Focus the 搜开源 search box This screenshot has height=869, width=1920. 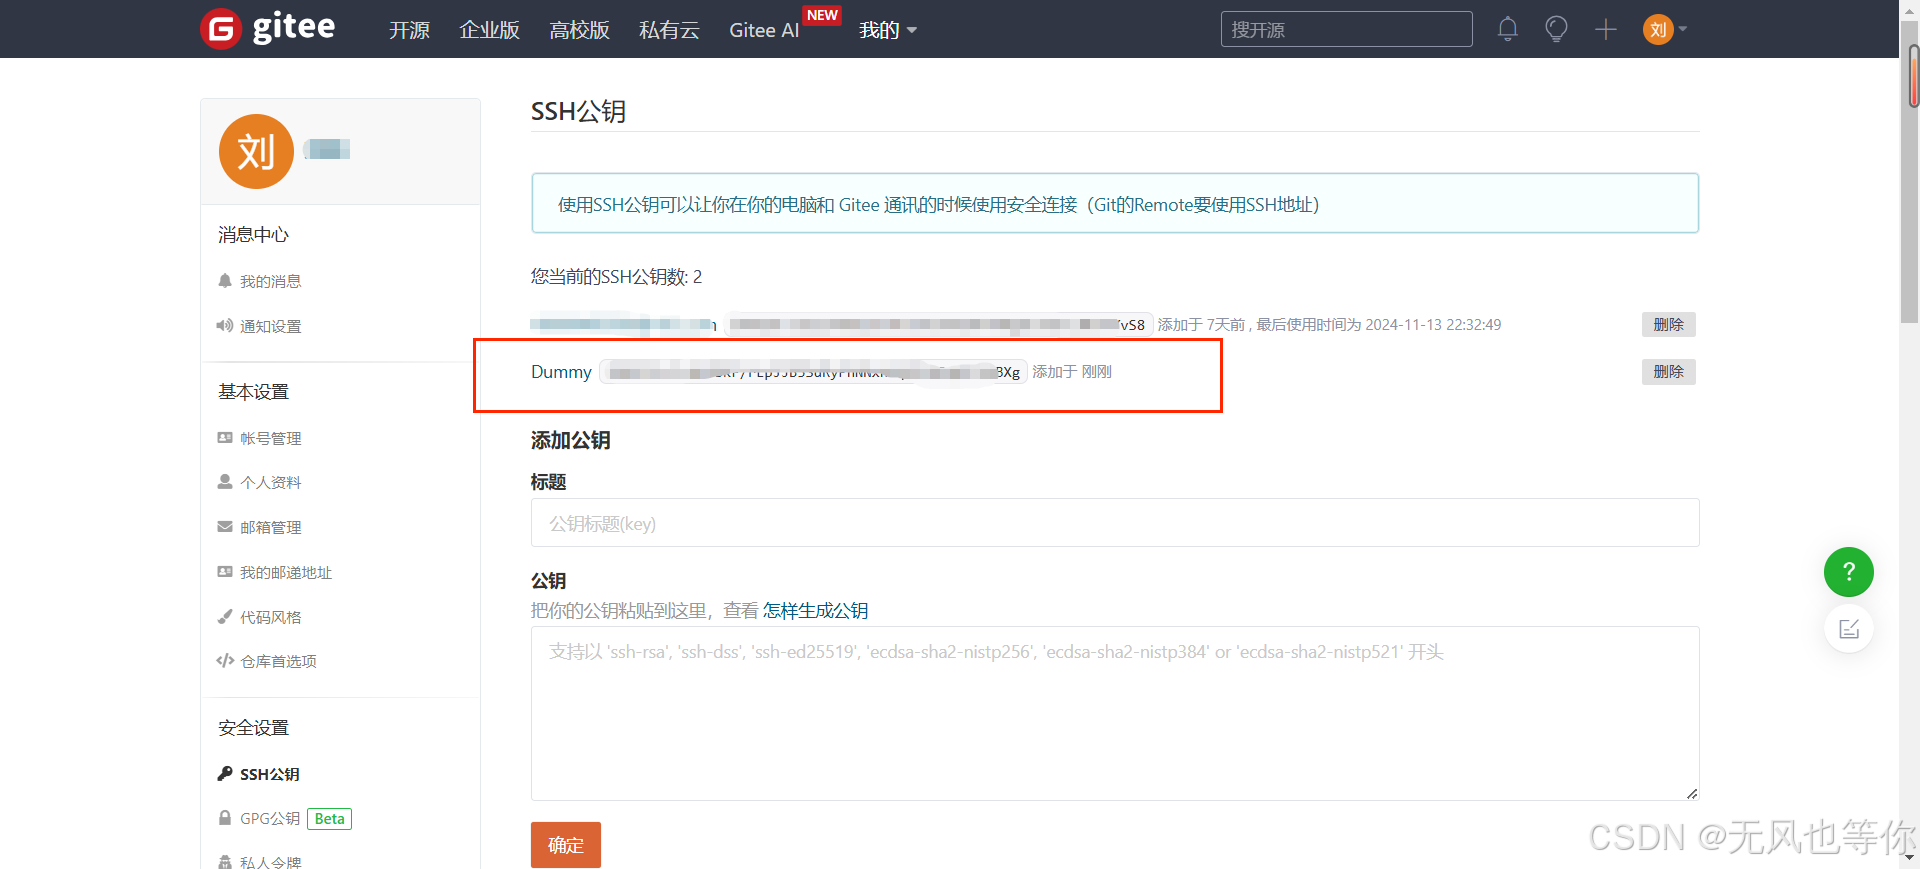click(x=1346, y=29)
